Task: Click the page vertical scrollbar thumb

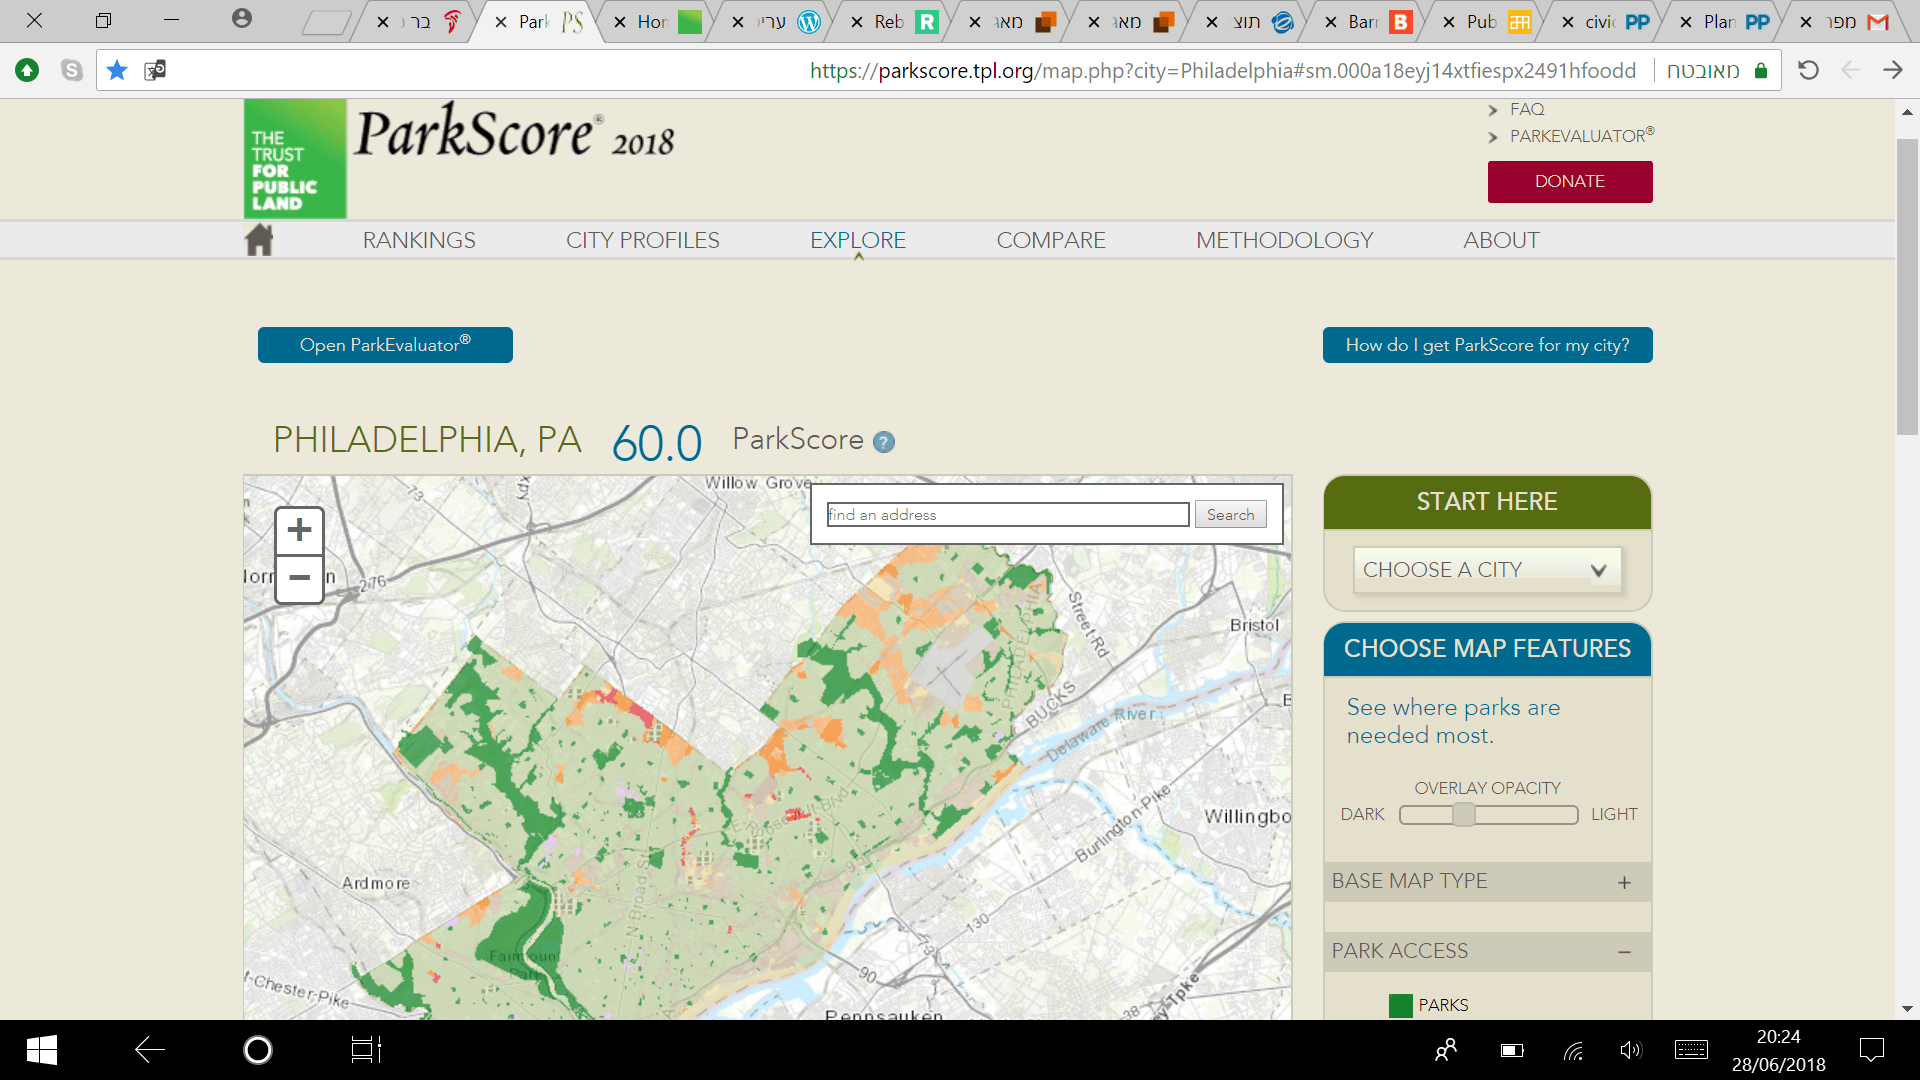Action: (x=1907, y=287)
